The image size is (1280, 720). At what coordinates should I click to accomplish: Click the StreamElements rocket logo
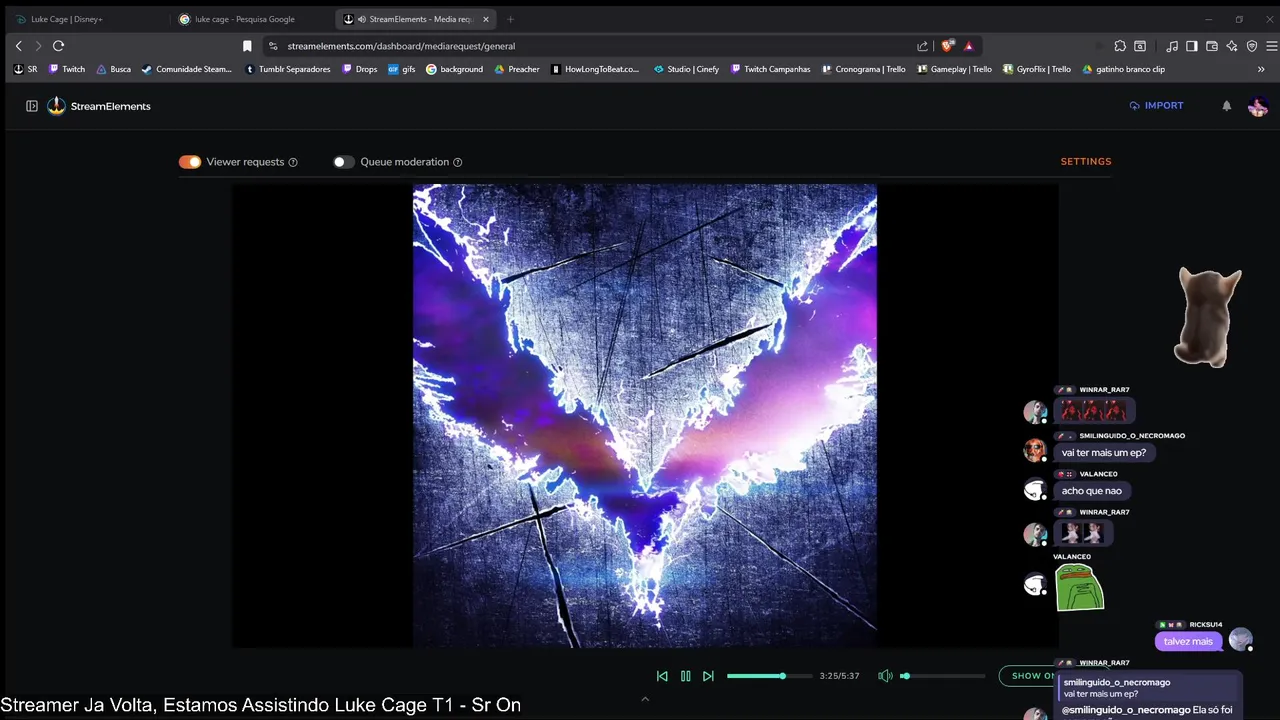tap(56, 106)
